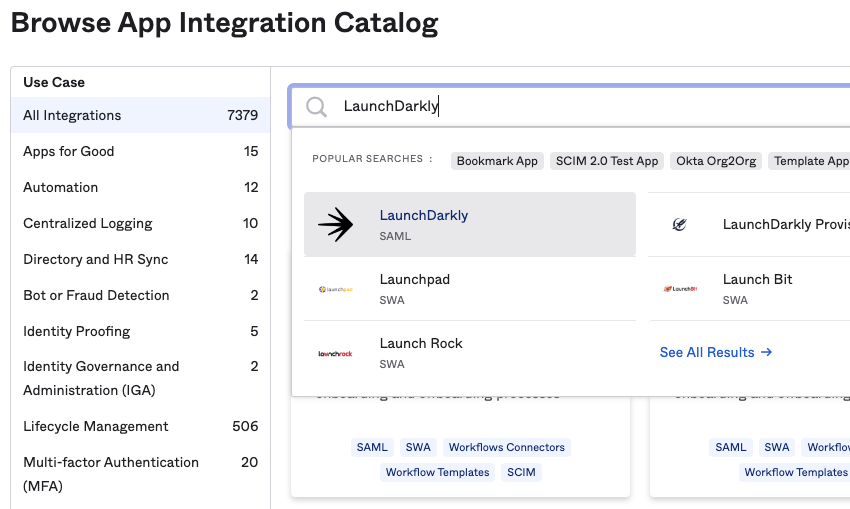Choose Multi-factor Authentication (MFA) filter
Viewport: 850px width, 509px height.
[x=140, y=474]
